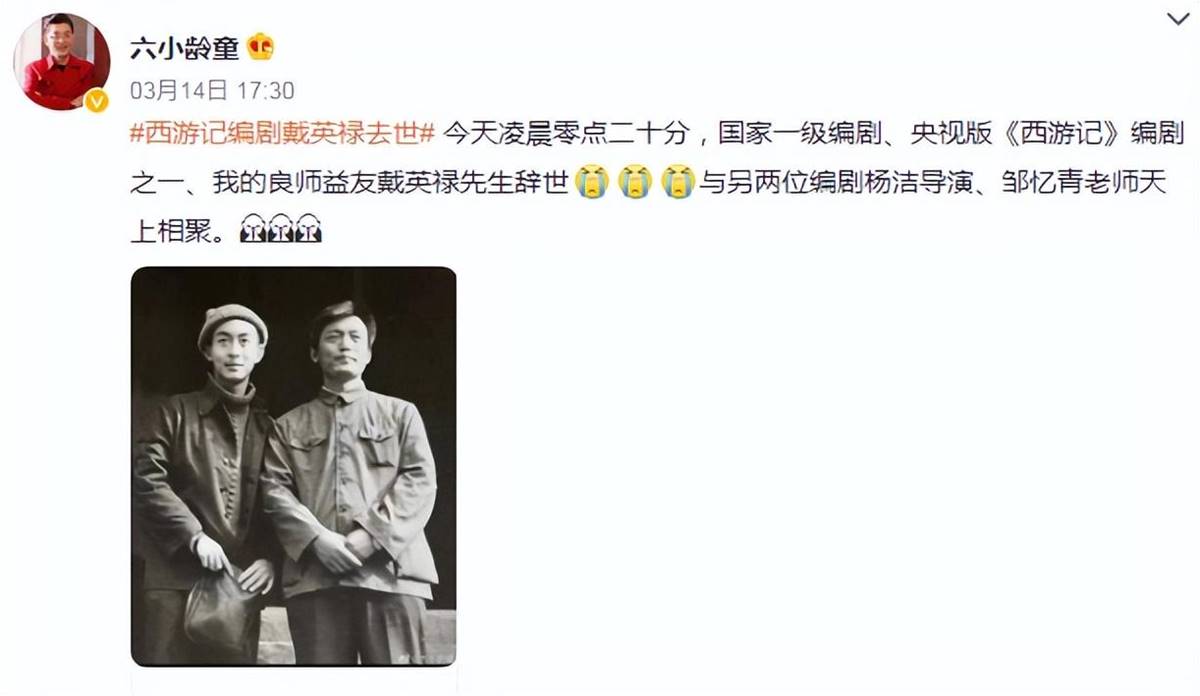This screenshot has height=696, width=1200.
Task: Click the last crying face emoji
Action: [x=678, y=182]
